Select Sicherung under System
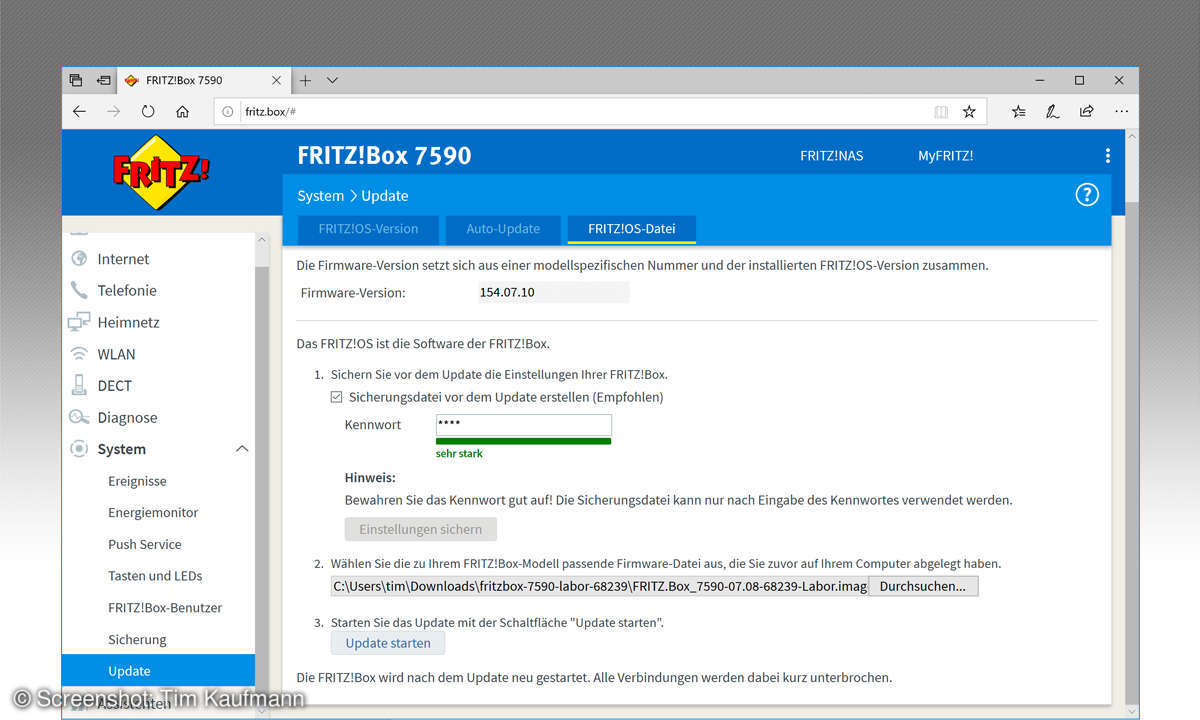 (137, 640)
